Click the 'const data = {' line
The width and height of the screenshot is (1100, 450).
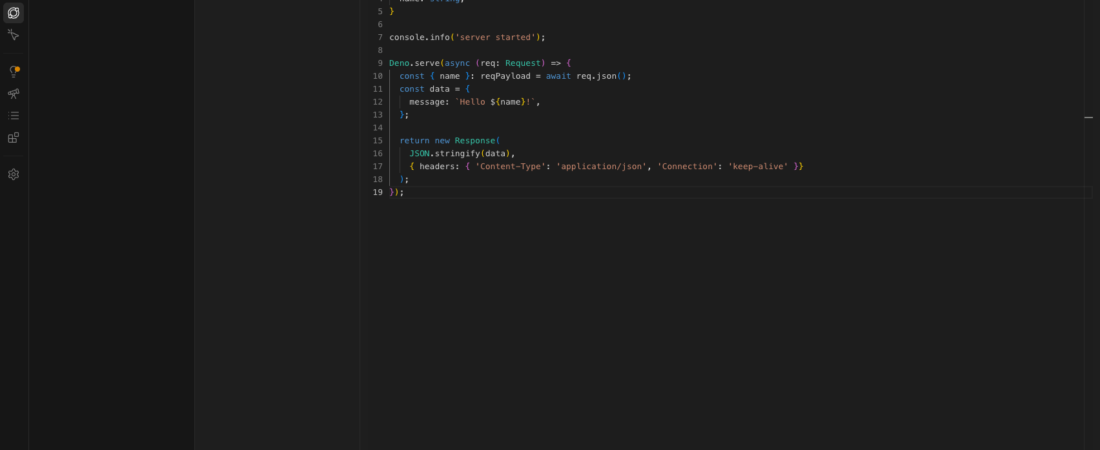point(435,89)
